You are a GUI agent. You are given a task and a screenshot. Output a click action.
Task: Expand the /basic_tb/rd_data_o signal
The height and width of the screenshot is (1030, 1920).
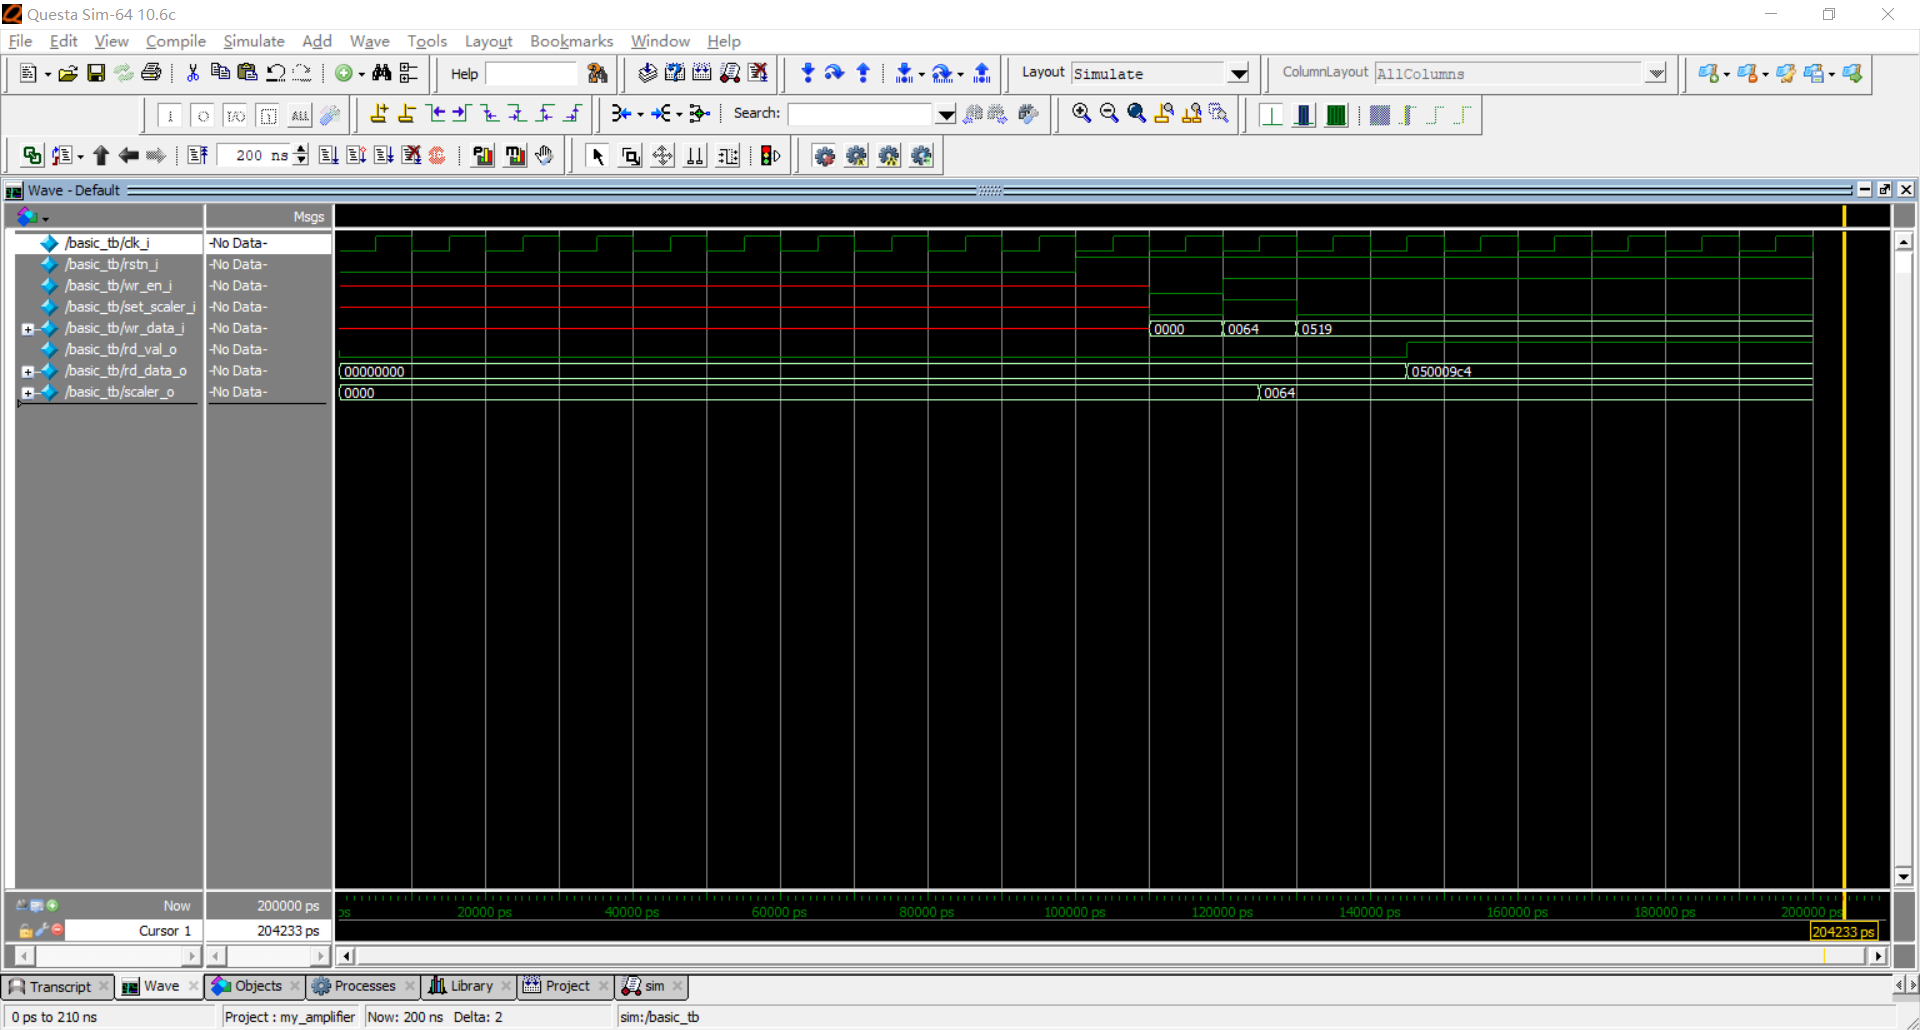pyautogui.click(x=28, y=371)
